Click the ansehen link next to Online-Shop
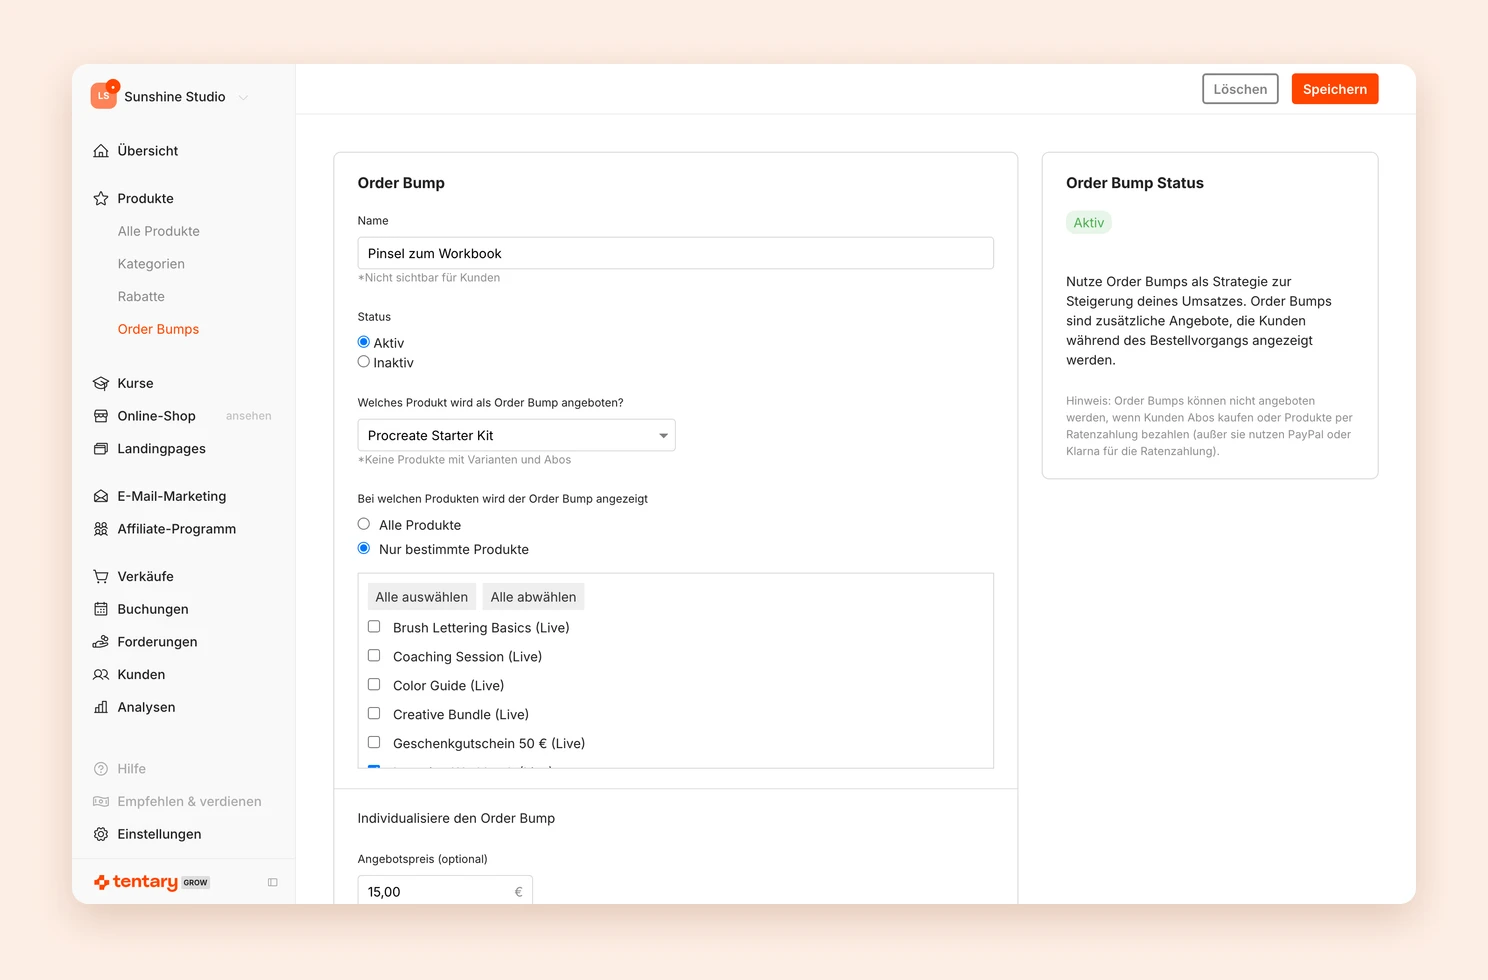Viewport: 1488px width, 980px height. [x=249, y=416]
